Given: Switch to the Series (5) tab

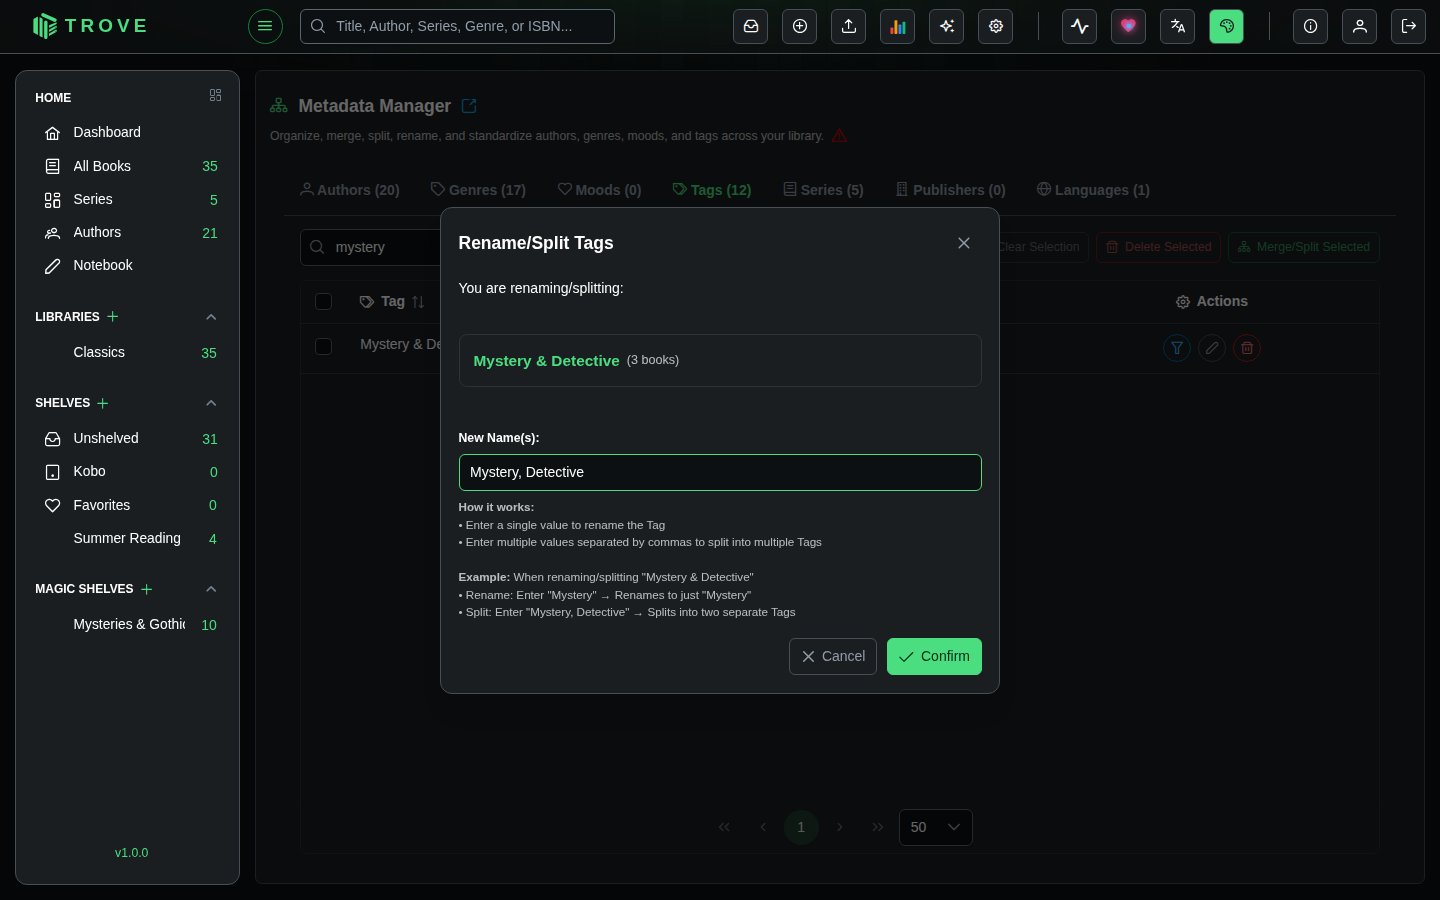Looking at the screenshot, I should point(823,190).
